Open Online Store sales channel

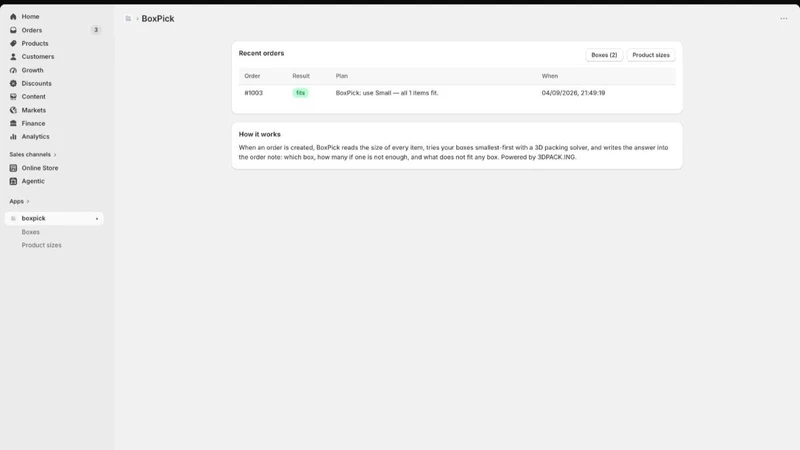pos(40,168)
